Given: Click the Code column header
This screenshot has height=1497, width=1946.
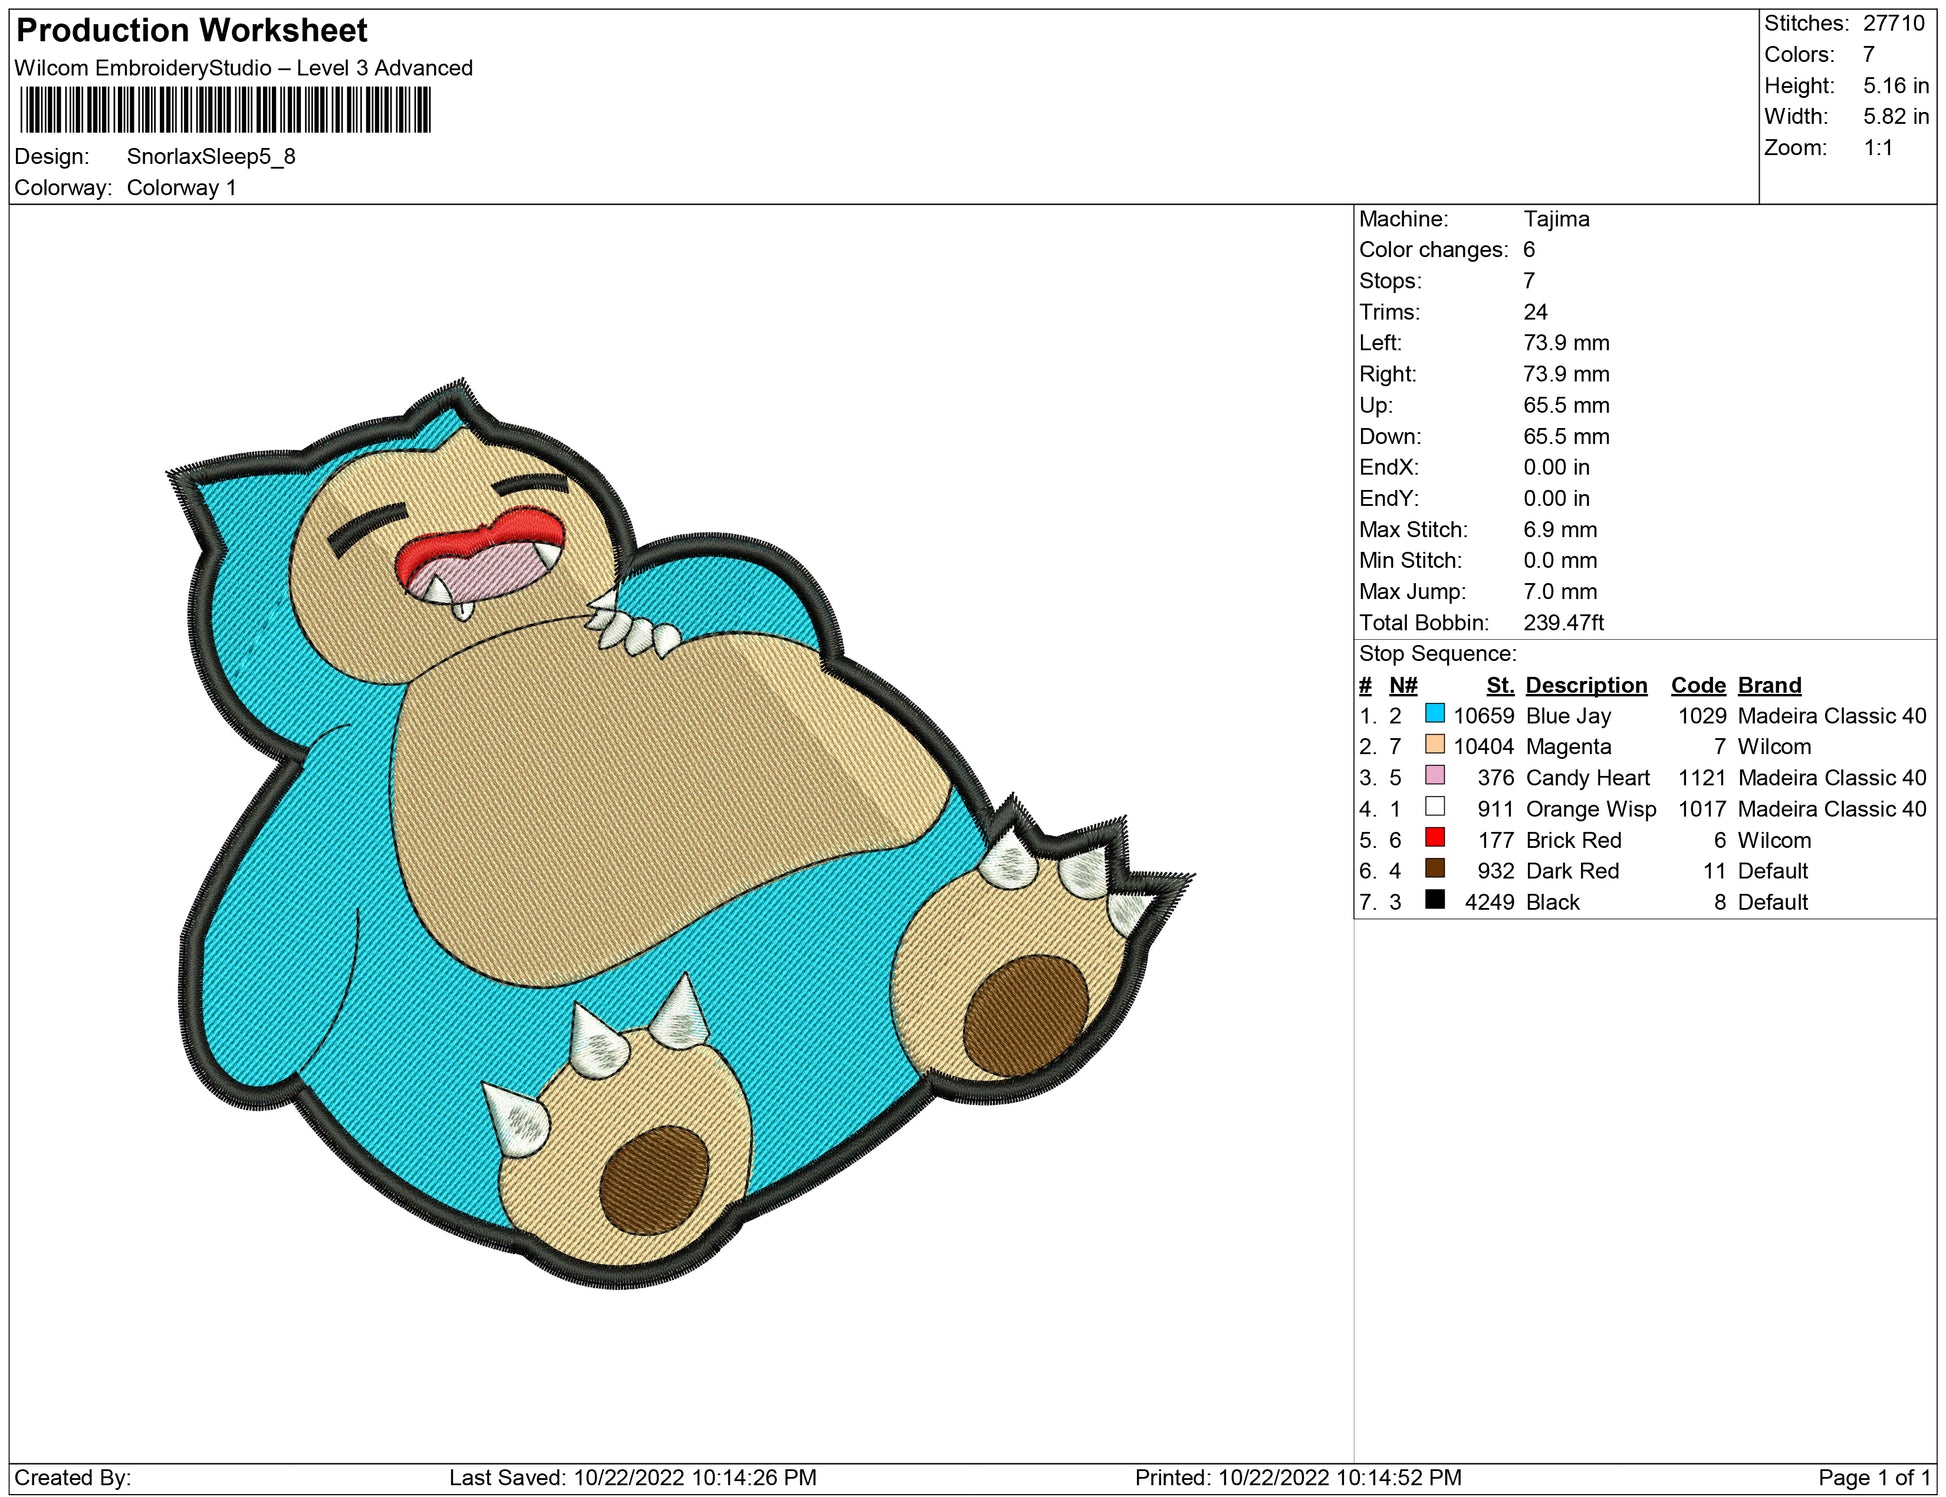Looking at the screenshot, I should [1697, 685].
